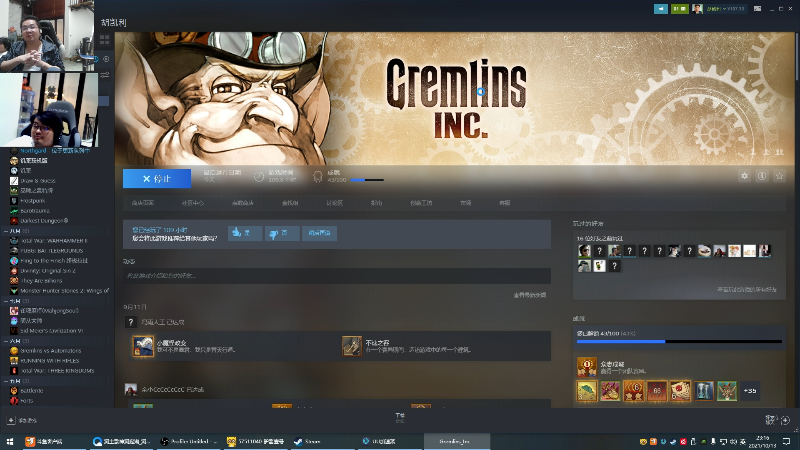This screenshot has height=450, width=800.
Task: Collapse the 五月 library group
Action: pyautogui.click(x=6, y=381)
